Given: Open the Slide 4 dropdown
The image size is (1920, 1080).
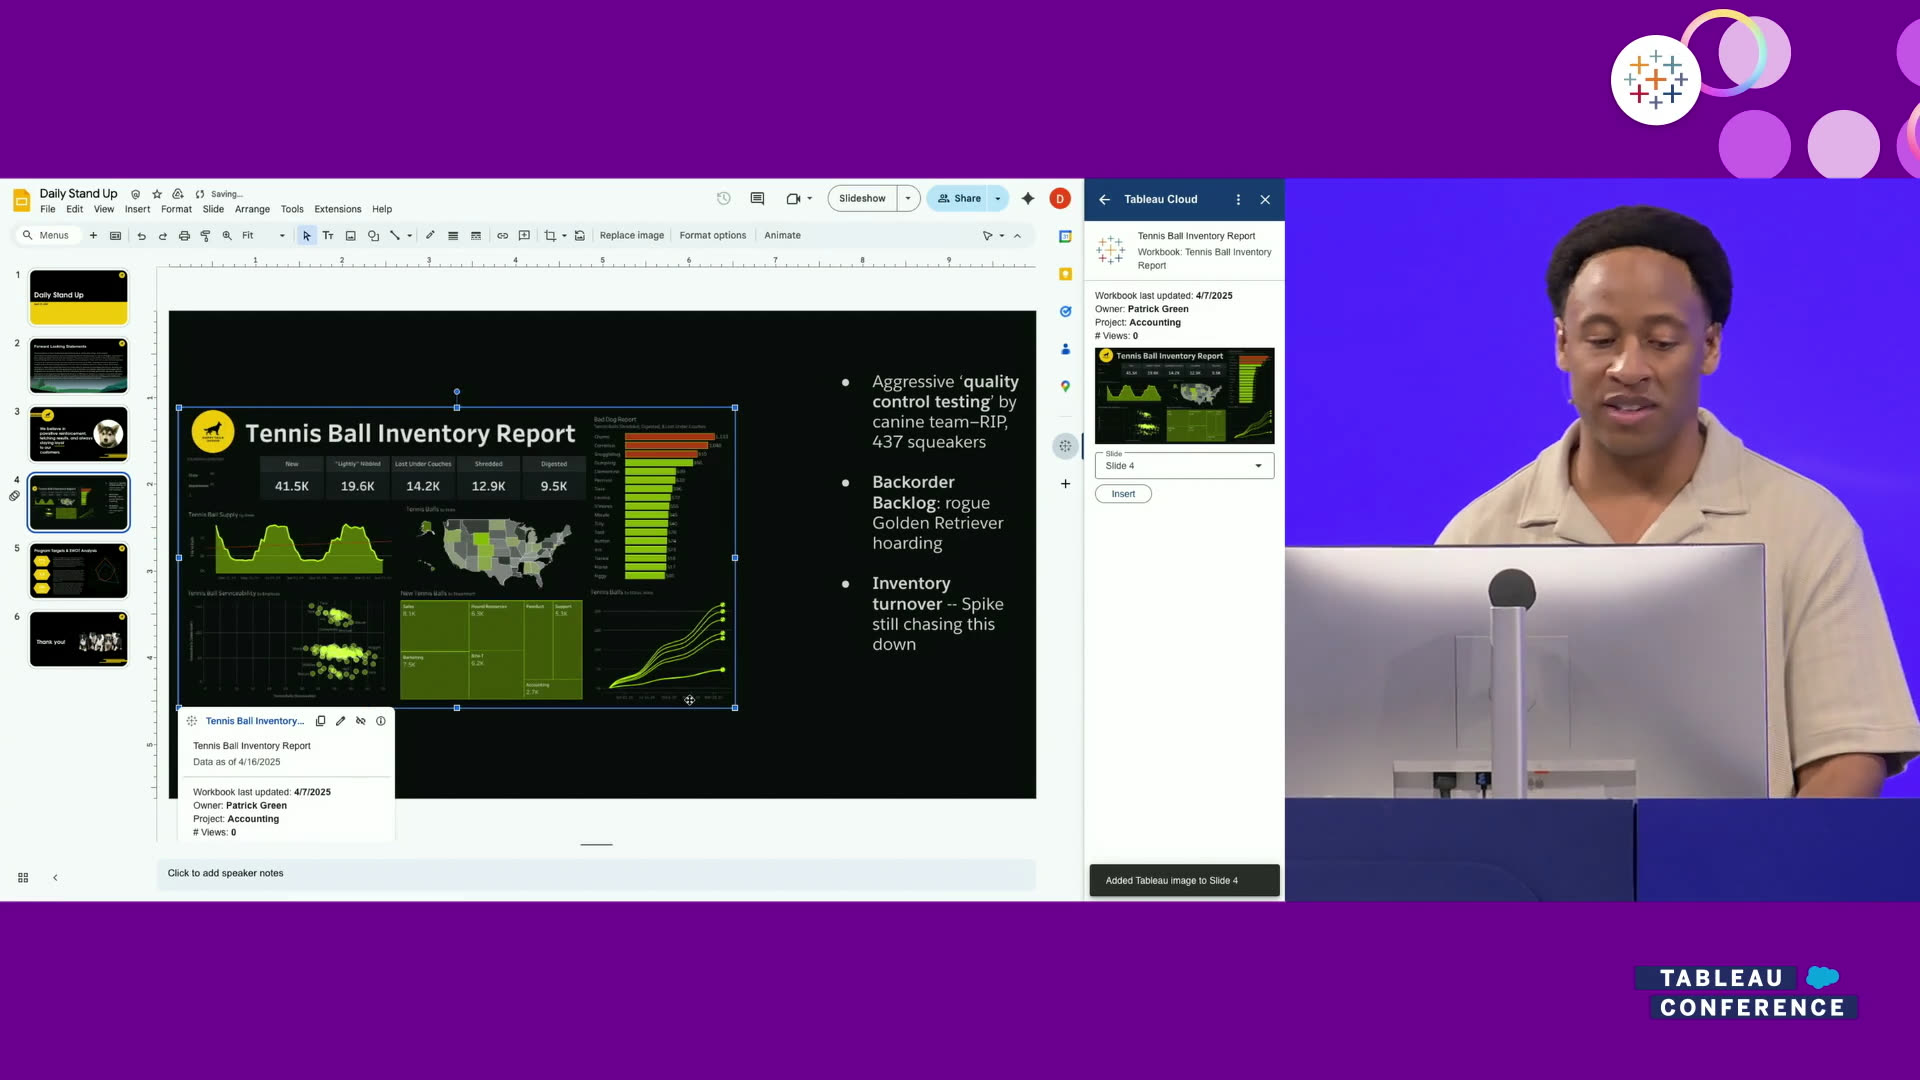Looking at the screenshot, I should tap(1184, 466).
